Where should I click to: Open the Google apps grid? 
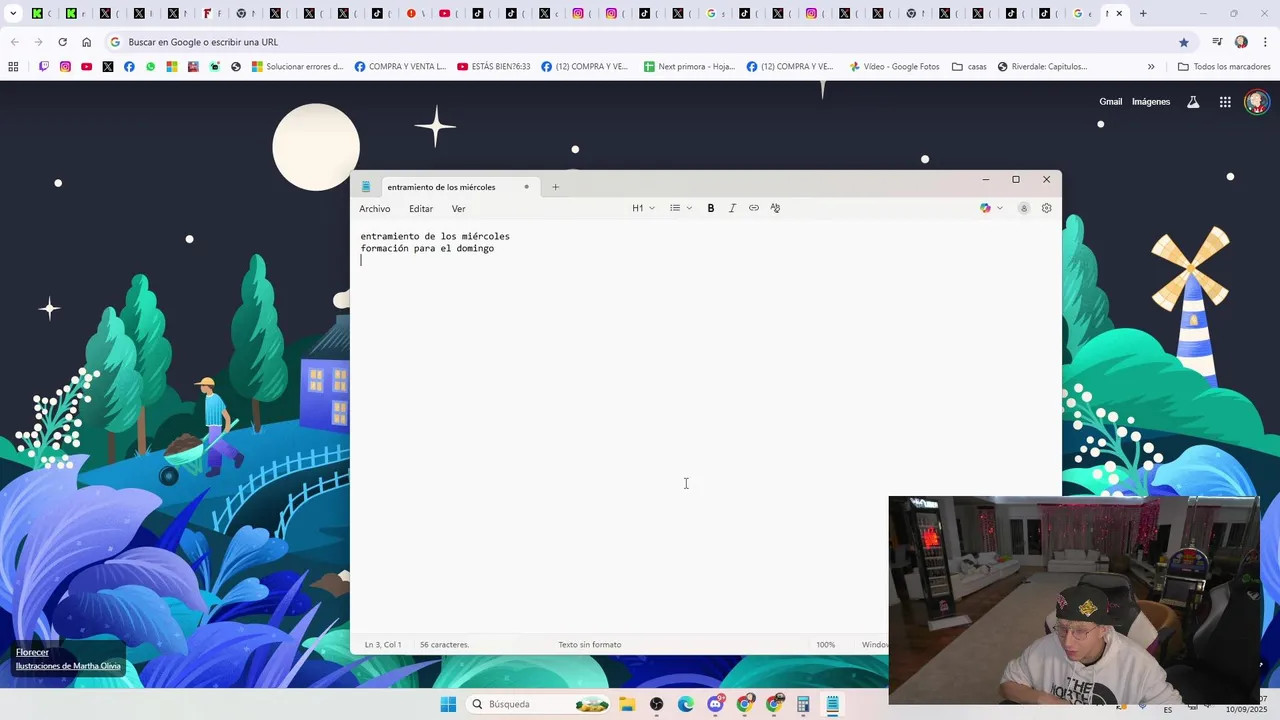(1225, 102)
